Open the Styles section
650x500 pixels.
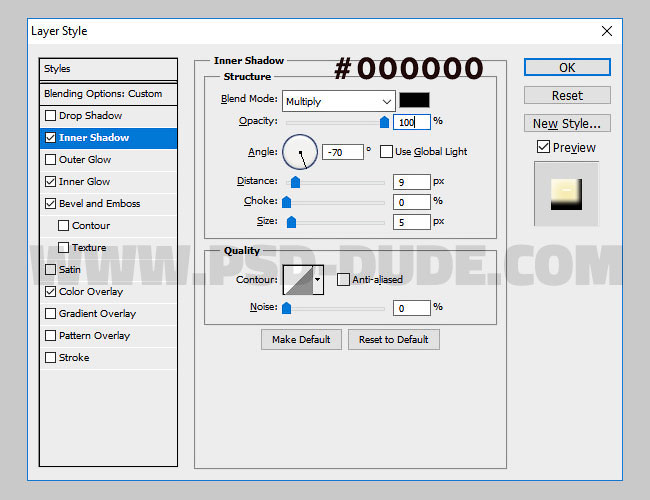(108, 69)
